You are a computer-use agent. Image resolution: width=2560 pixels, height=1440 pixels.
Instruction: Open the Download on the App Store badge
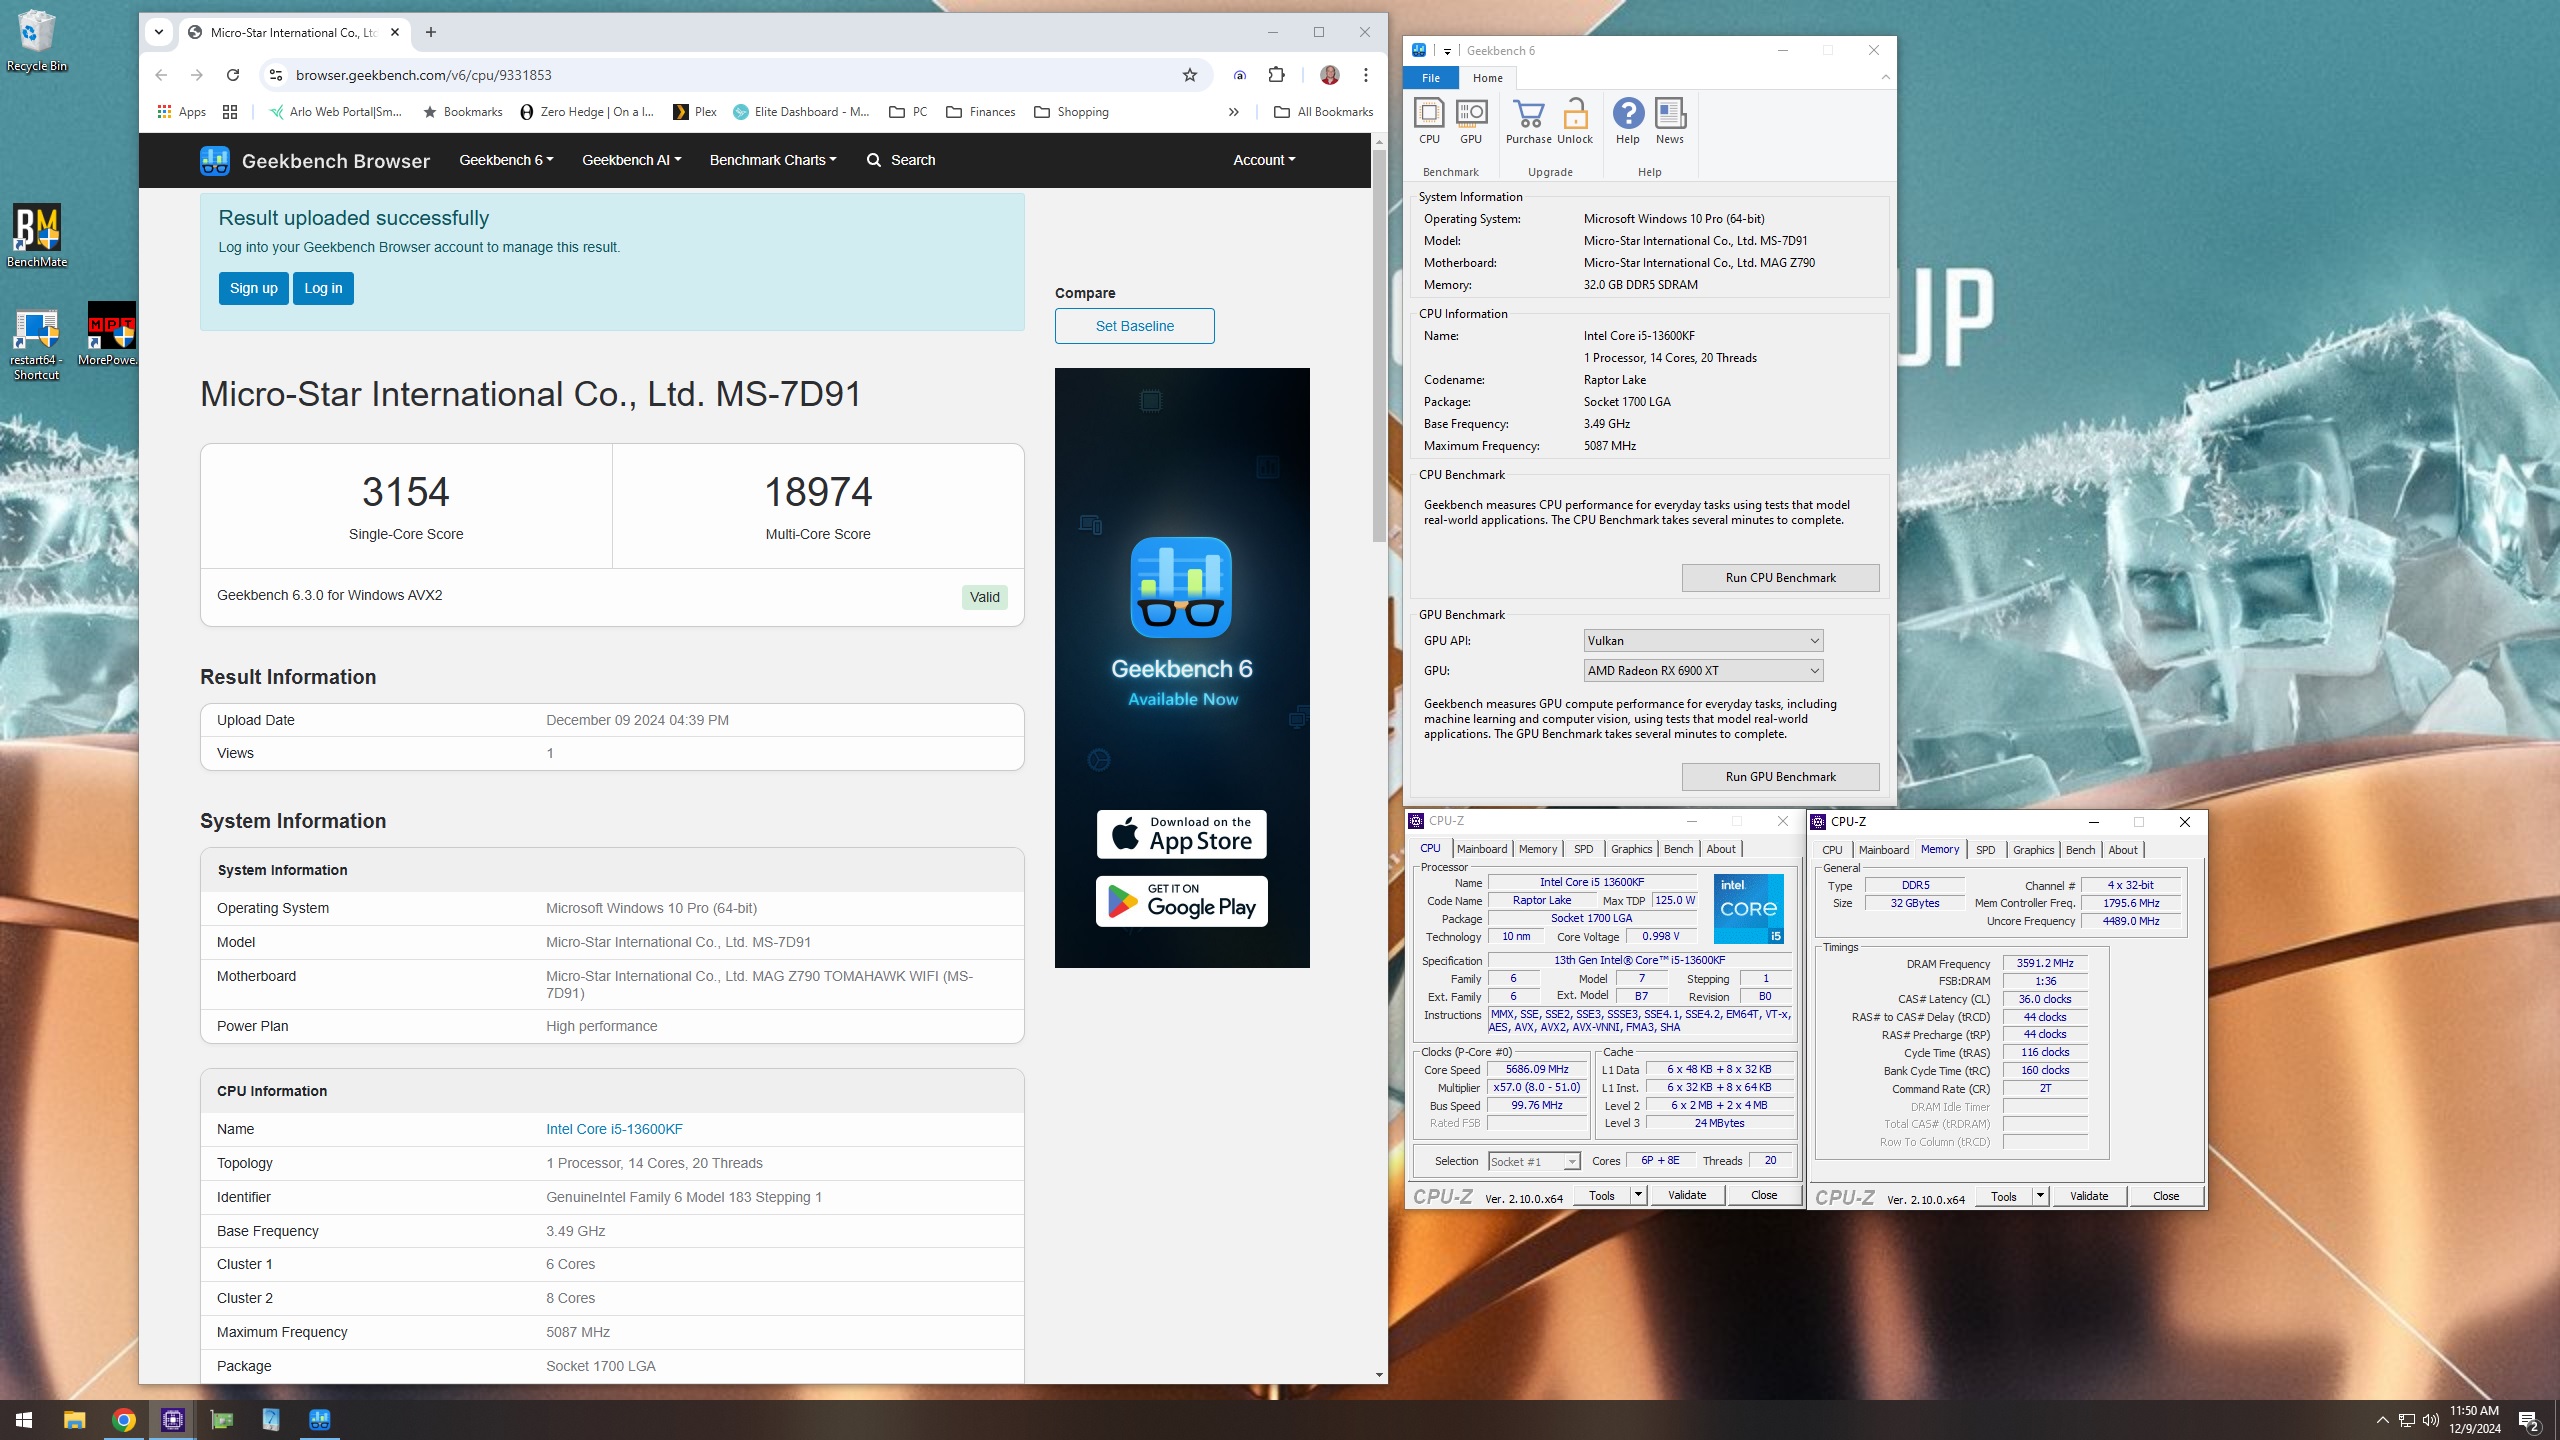[1182, 834]
